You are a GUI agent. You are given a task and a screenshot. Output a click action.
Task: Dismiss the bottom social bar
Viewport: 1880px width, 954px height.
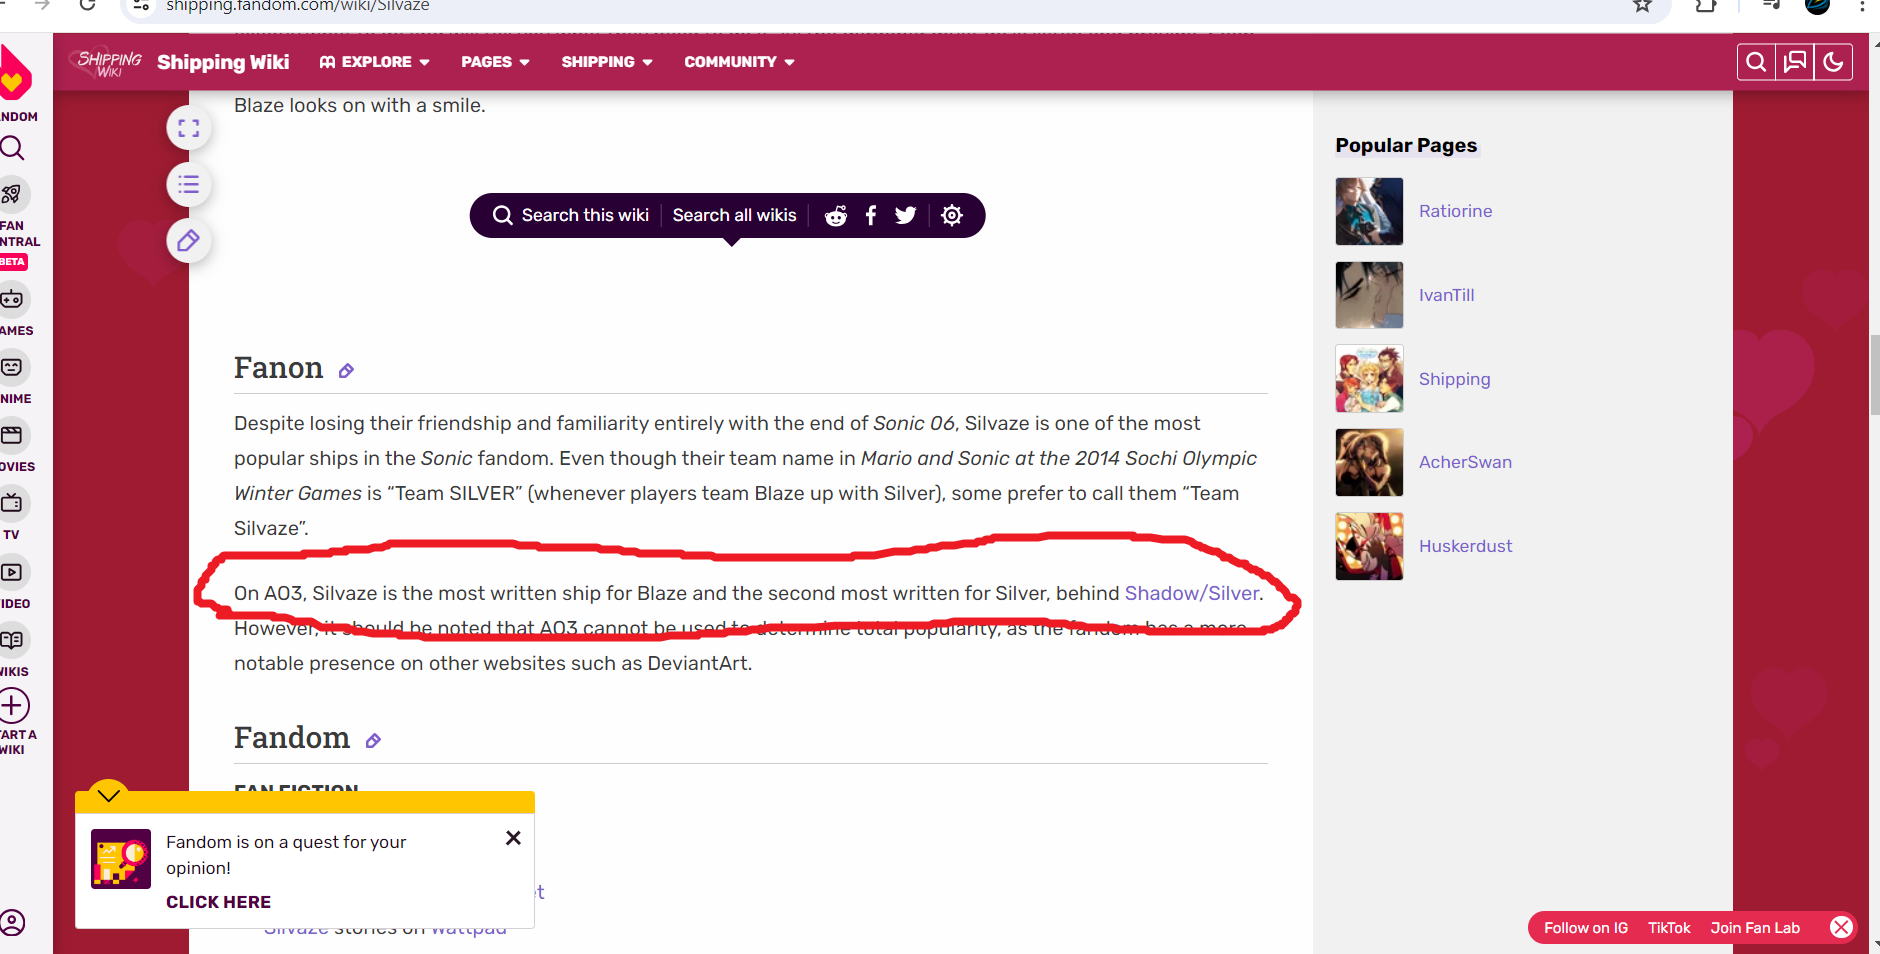[x=1841, y=927]
